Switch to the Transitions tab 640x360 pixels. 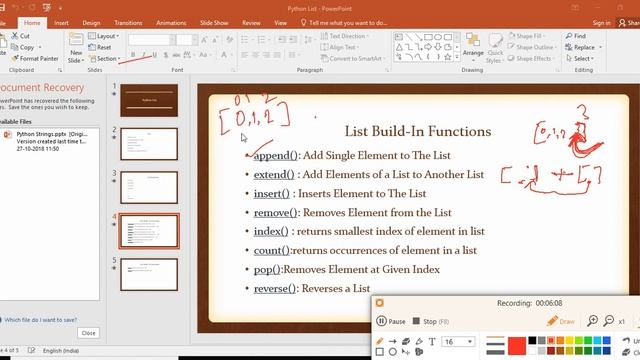tap(128, 23)
